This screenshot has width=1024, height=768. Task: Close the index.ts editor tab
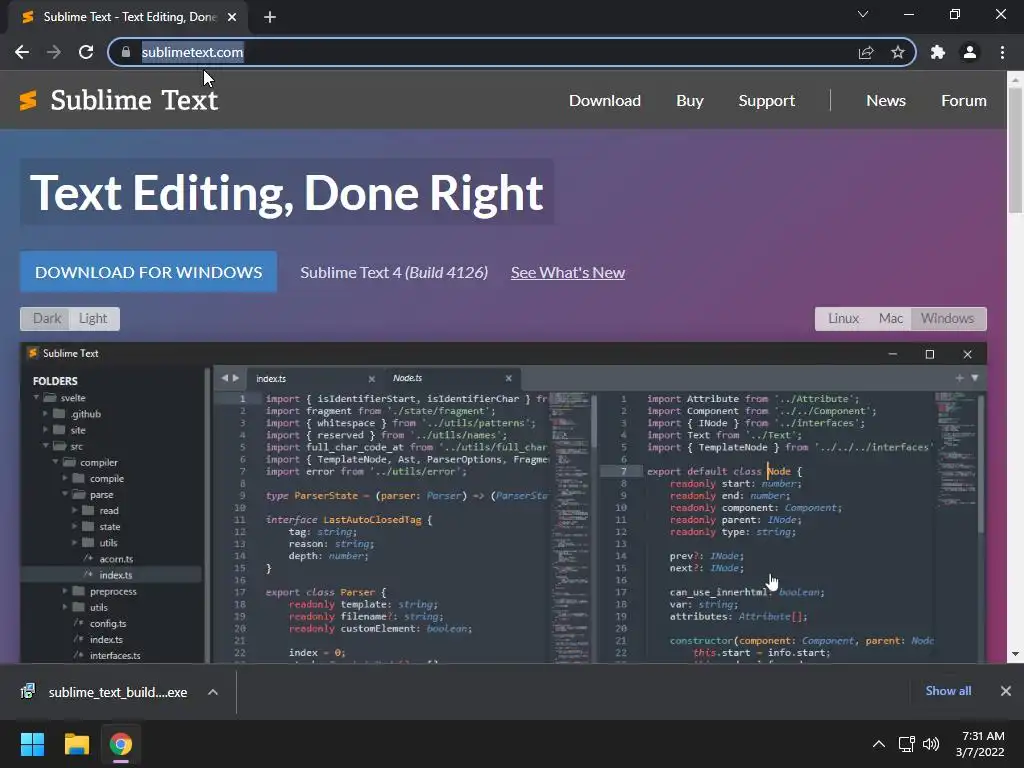(372, 379)
